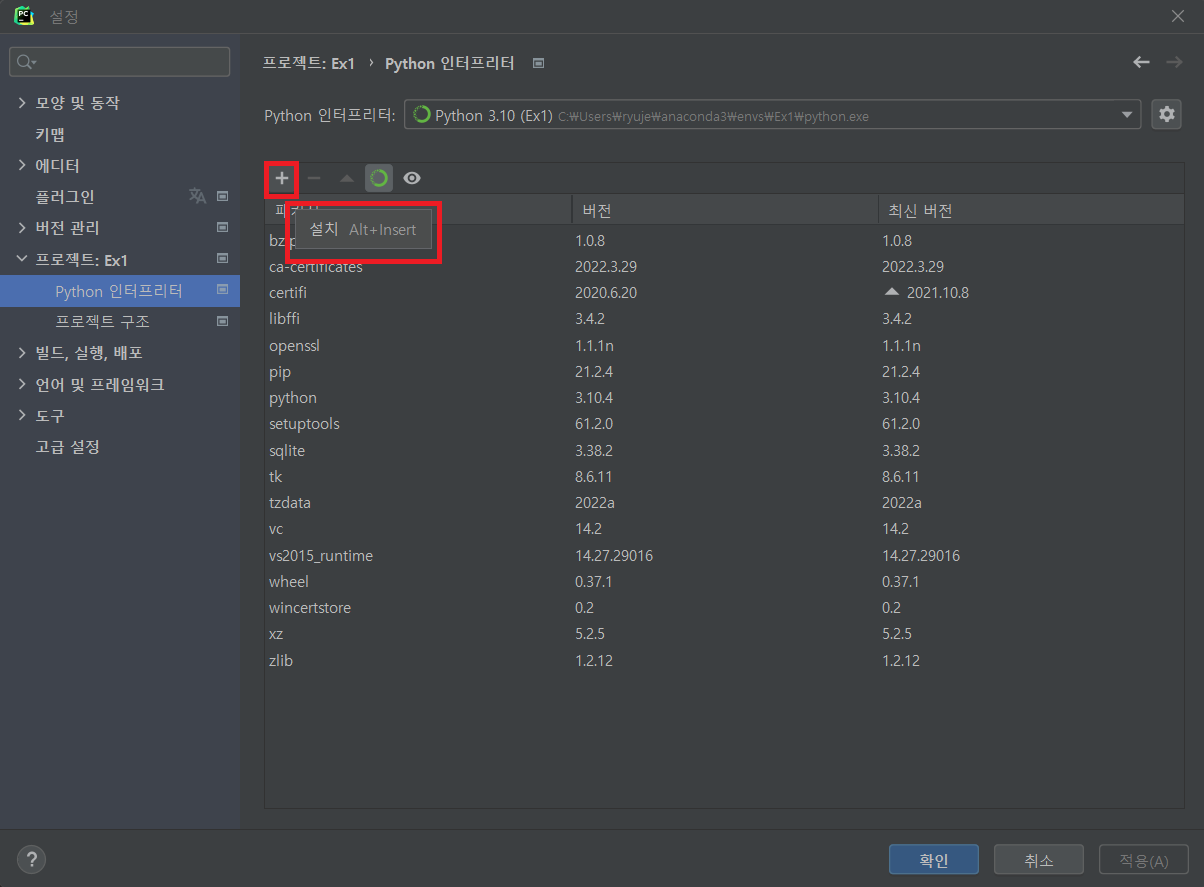The height and width of the screenshot is (887, 1204).
Task: Select the wincertstore package row
Action: (x=724, y=607)
